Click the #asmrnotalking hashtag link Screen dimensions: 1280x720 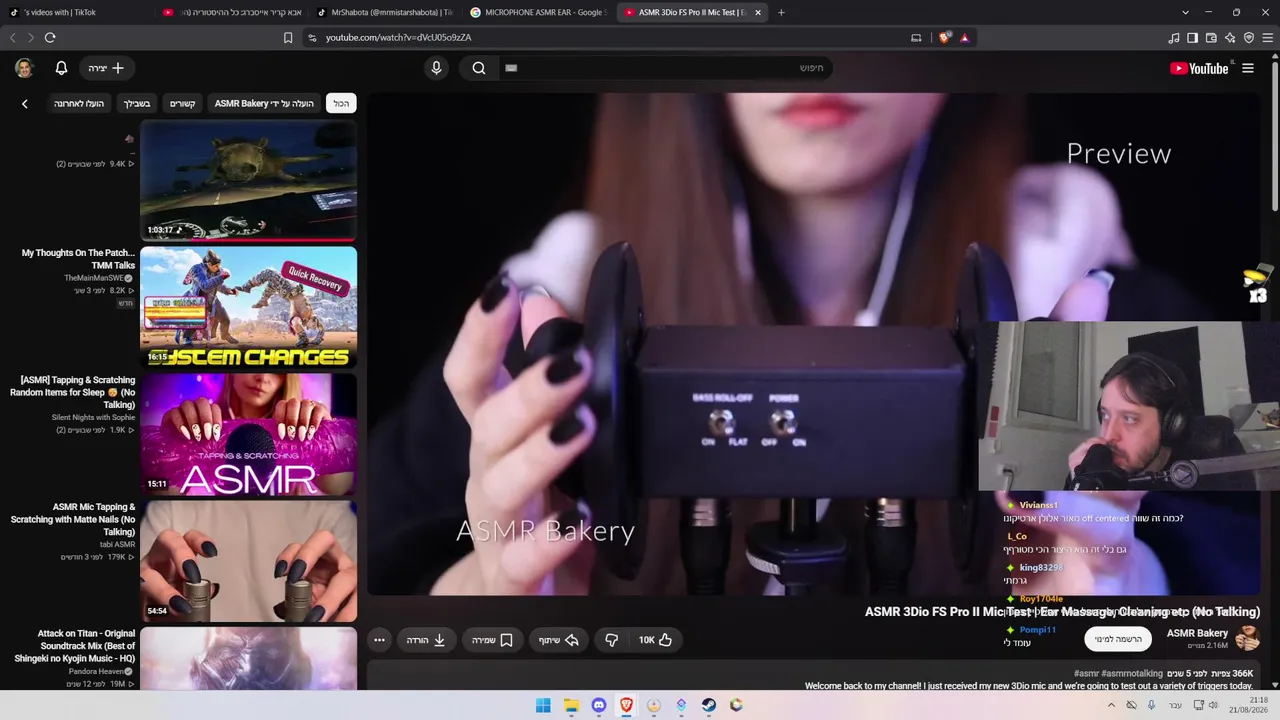pyautogui.click(x=1132, y=674)
